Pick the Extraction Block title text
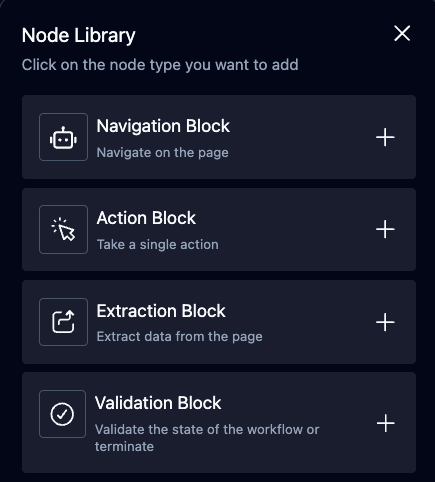This screenshot has width=435, height=482. (x=161, y=311)
